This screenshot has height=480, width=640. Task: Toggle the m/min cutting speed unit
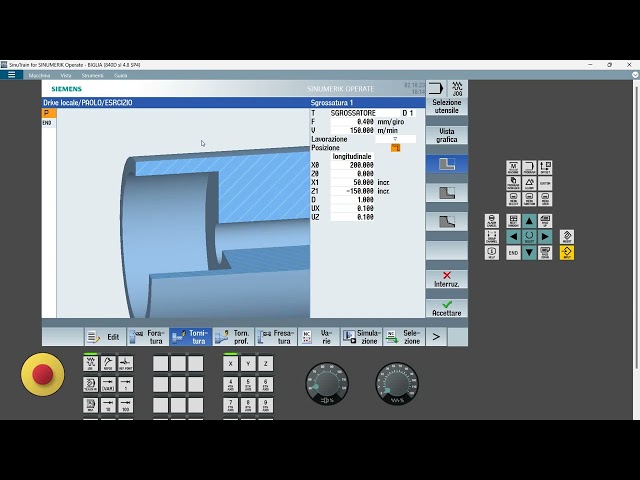click(387, 130)
